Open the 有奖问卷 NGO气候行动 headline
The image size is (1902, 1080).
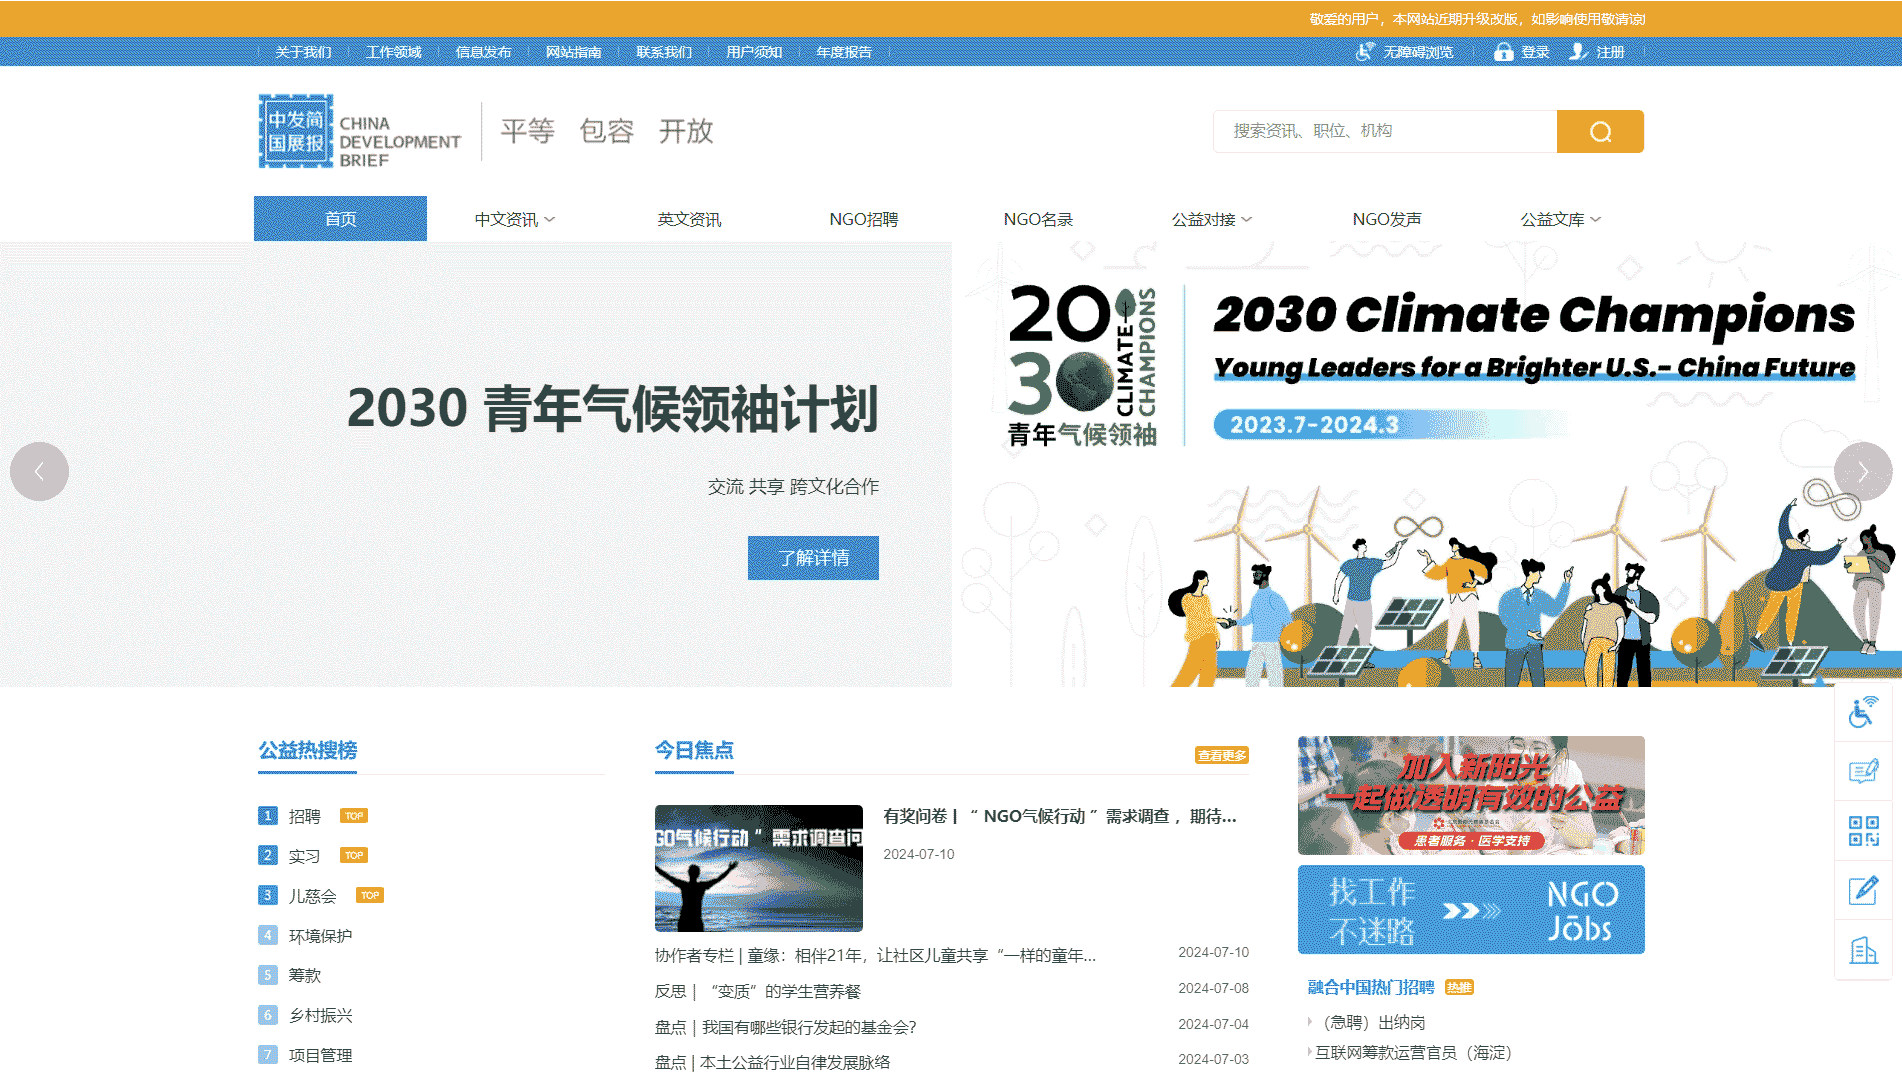(1060, 816)
